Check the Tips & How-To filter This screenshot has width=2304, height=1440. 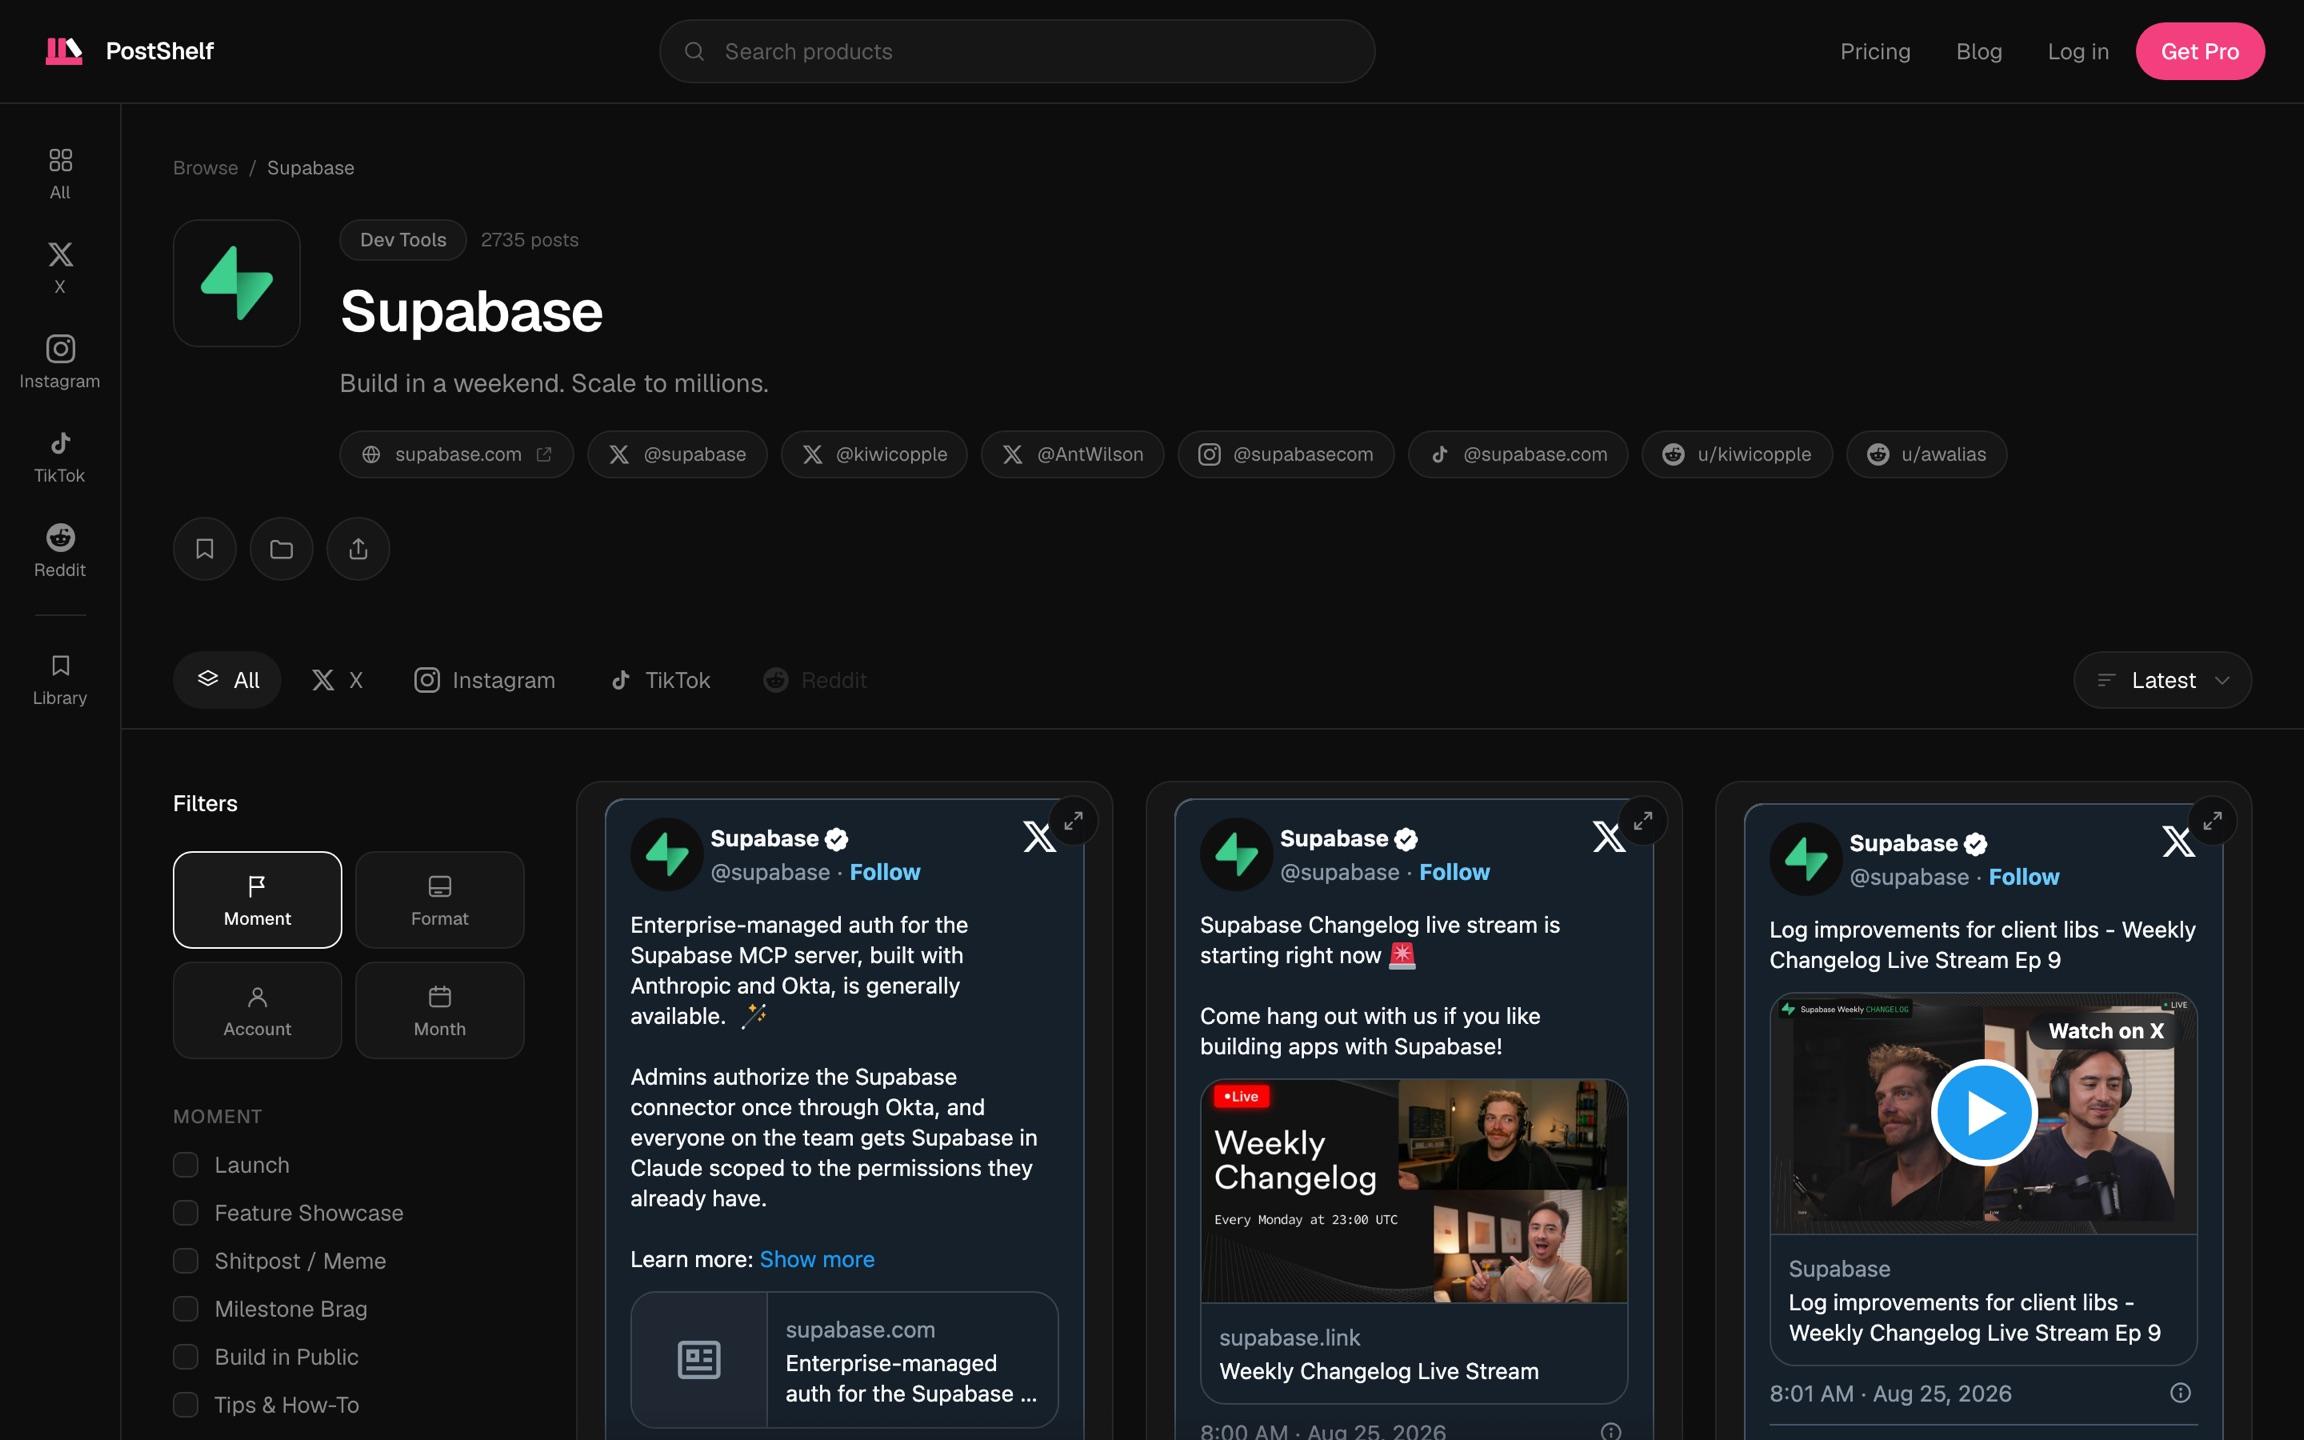tap(186, 1405)
